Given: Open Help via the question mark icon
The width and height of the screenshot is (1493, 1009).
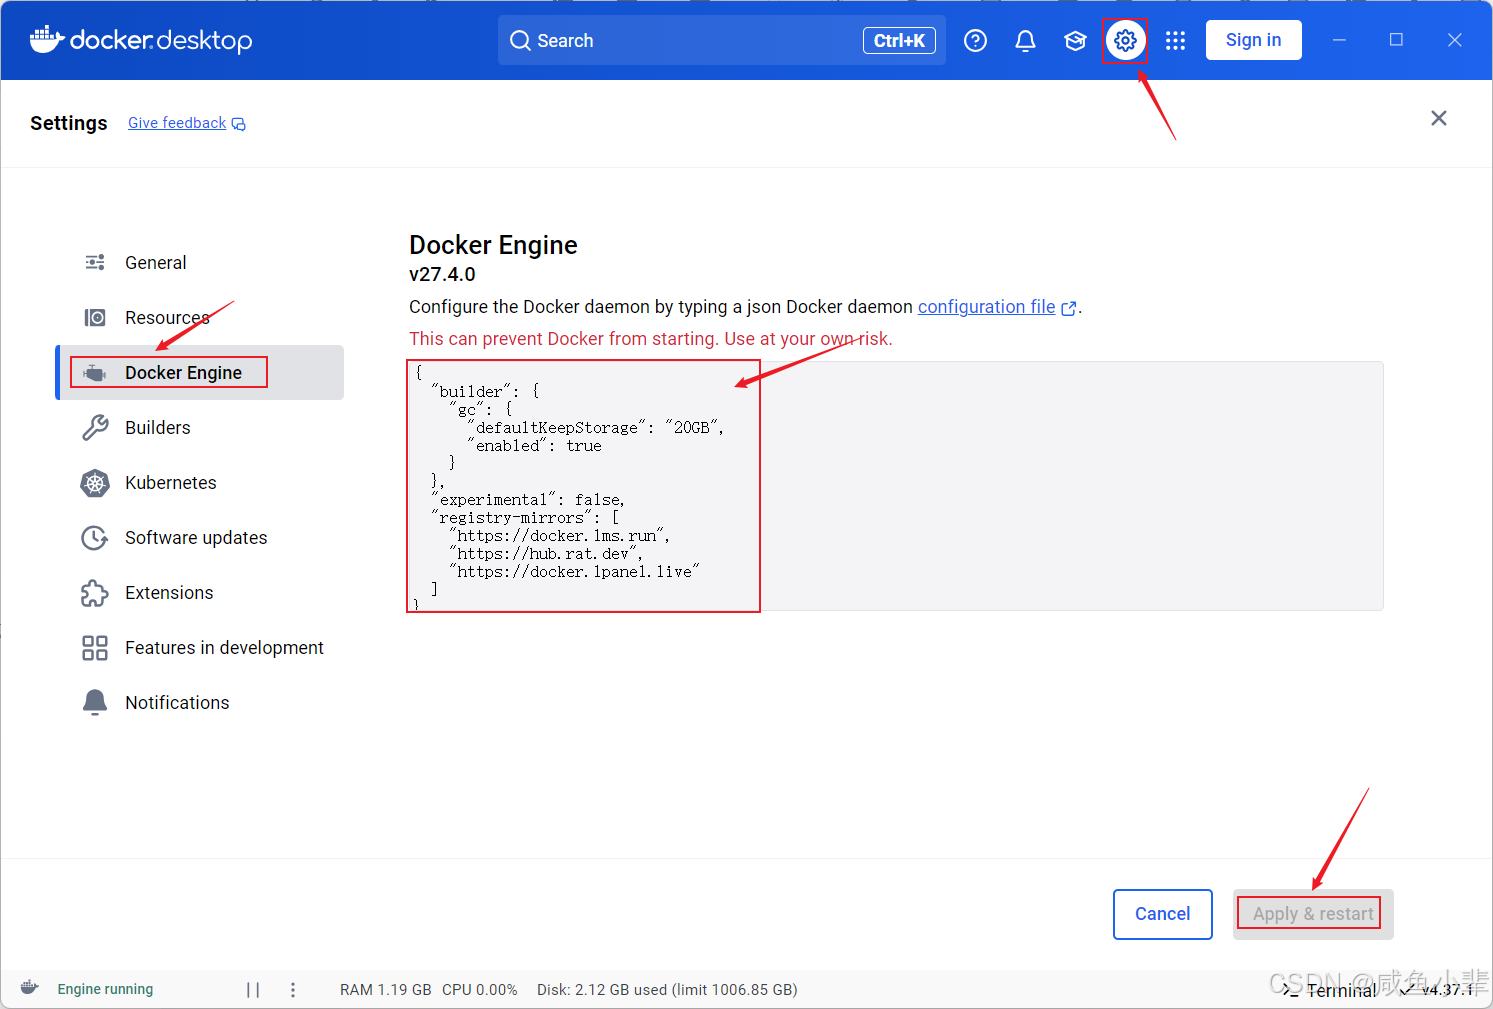Looking at the screenshot, I should click(975, 40).
